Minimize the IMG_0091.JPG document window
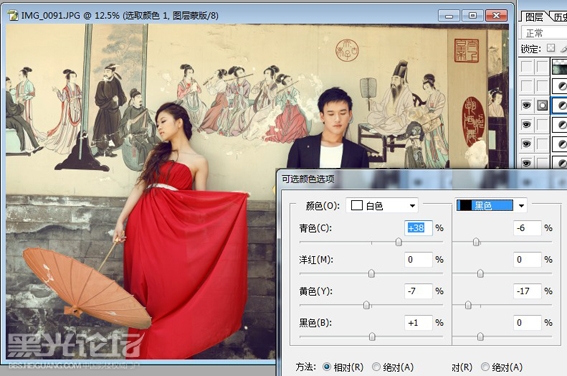Viewport: 567px width, 376px height. (x=449, y=16)
